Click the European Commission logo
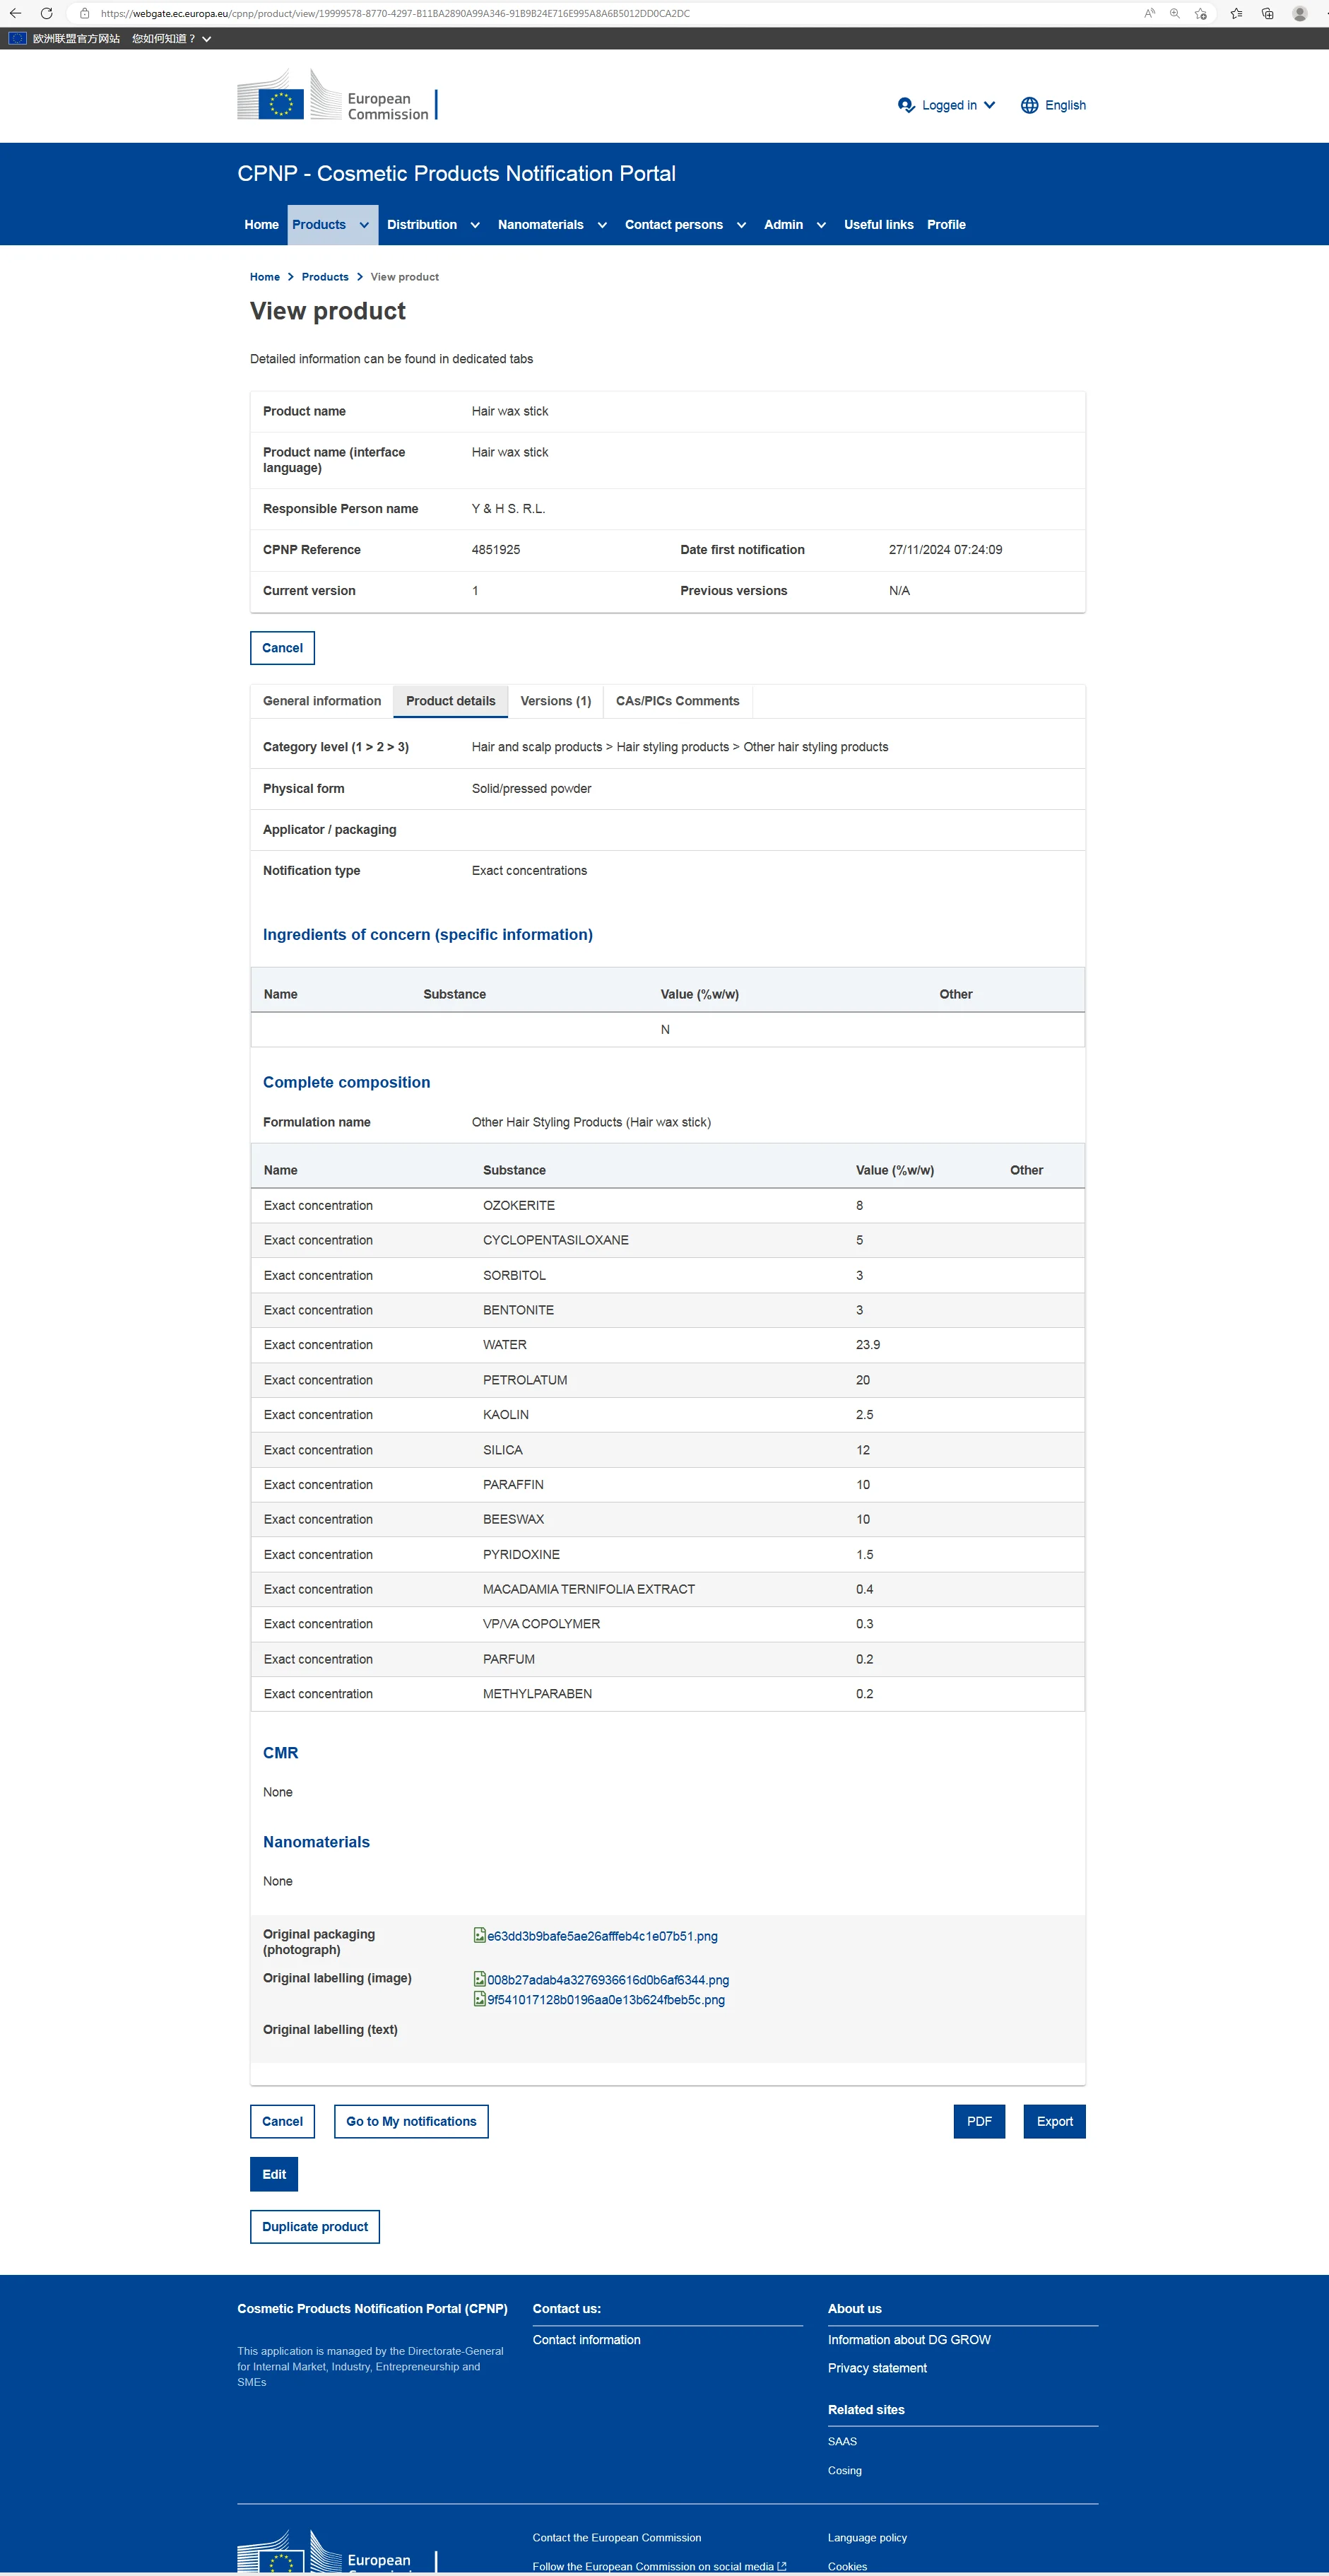 [336, 97]
